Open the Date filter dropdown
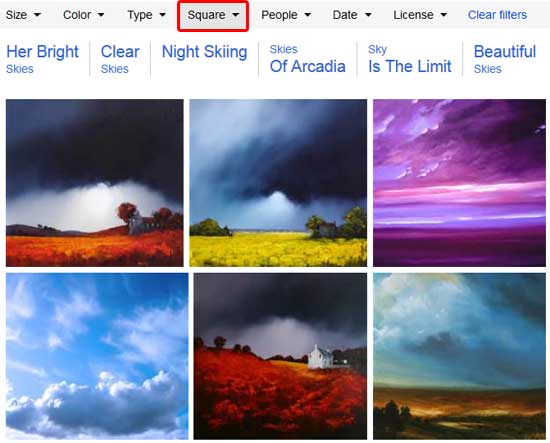 pyautogui.click(x=352, y=15)
